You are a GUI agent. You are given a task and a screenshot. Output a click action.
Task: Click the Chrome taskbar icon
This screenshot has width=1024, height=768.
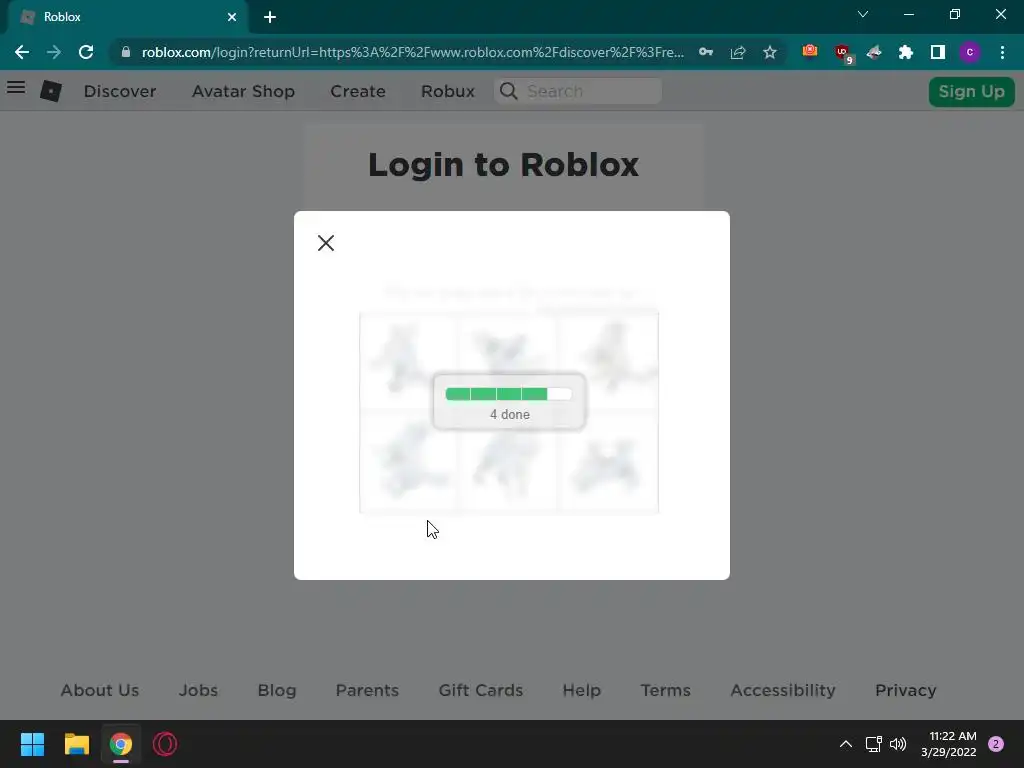(x=121, y=744)
